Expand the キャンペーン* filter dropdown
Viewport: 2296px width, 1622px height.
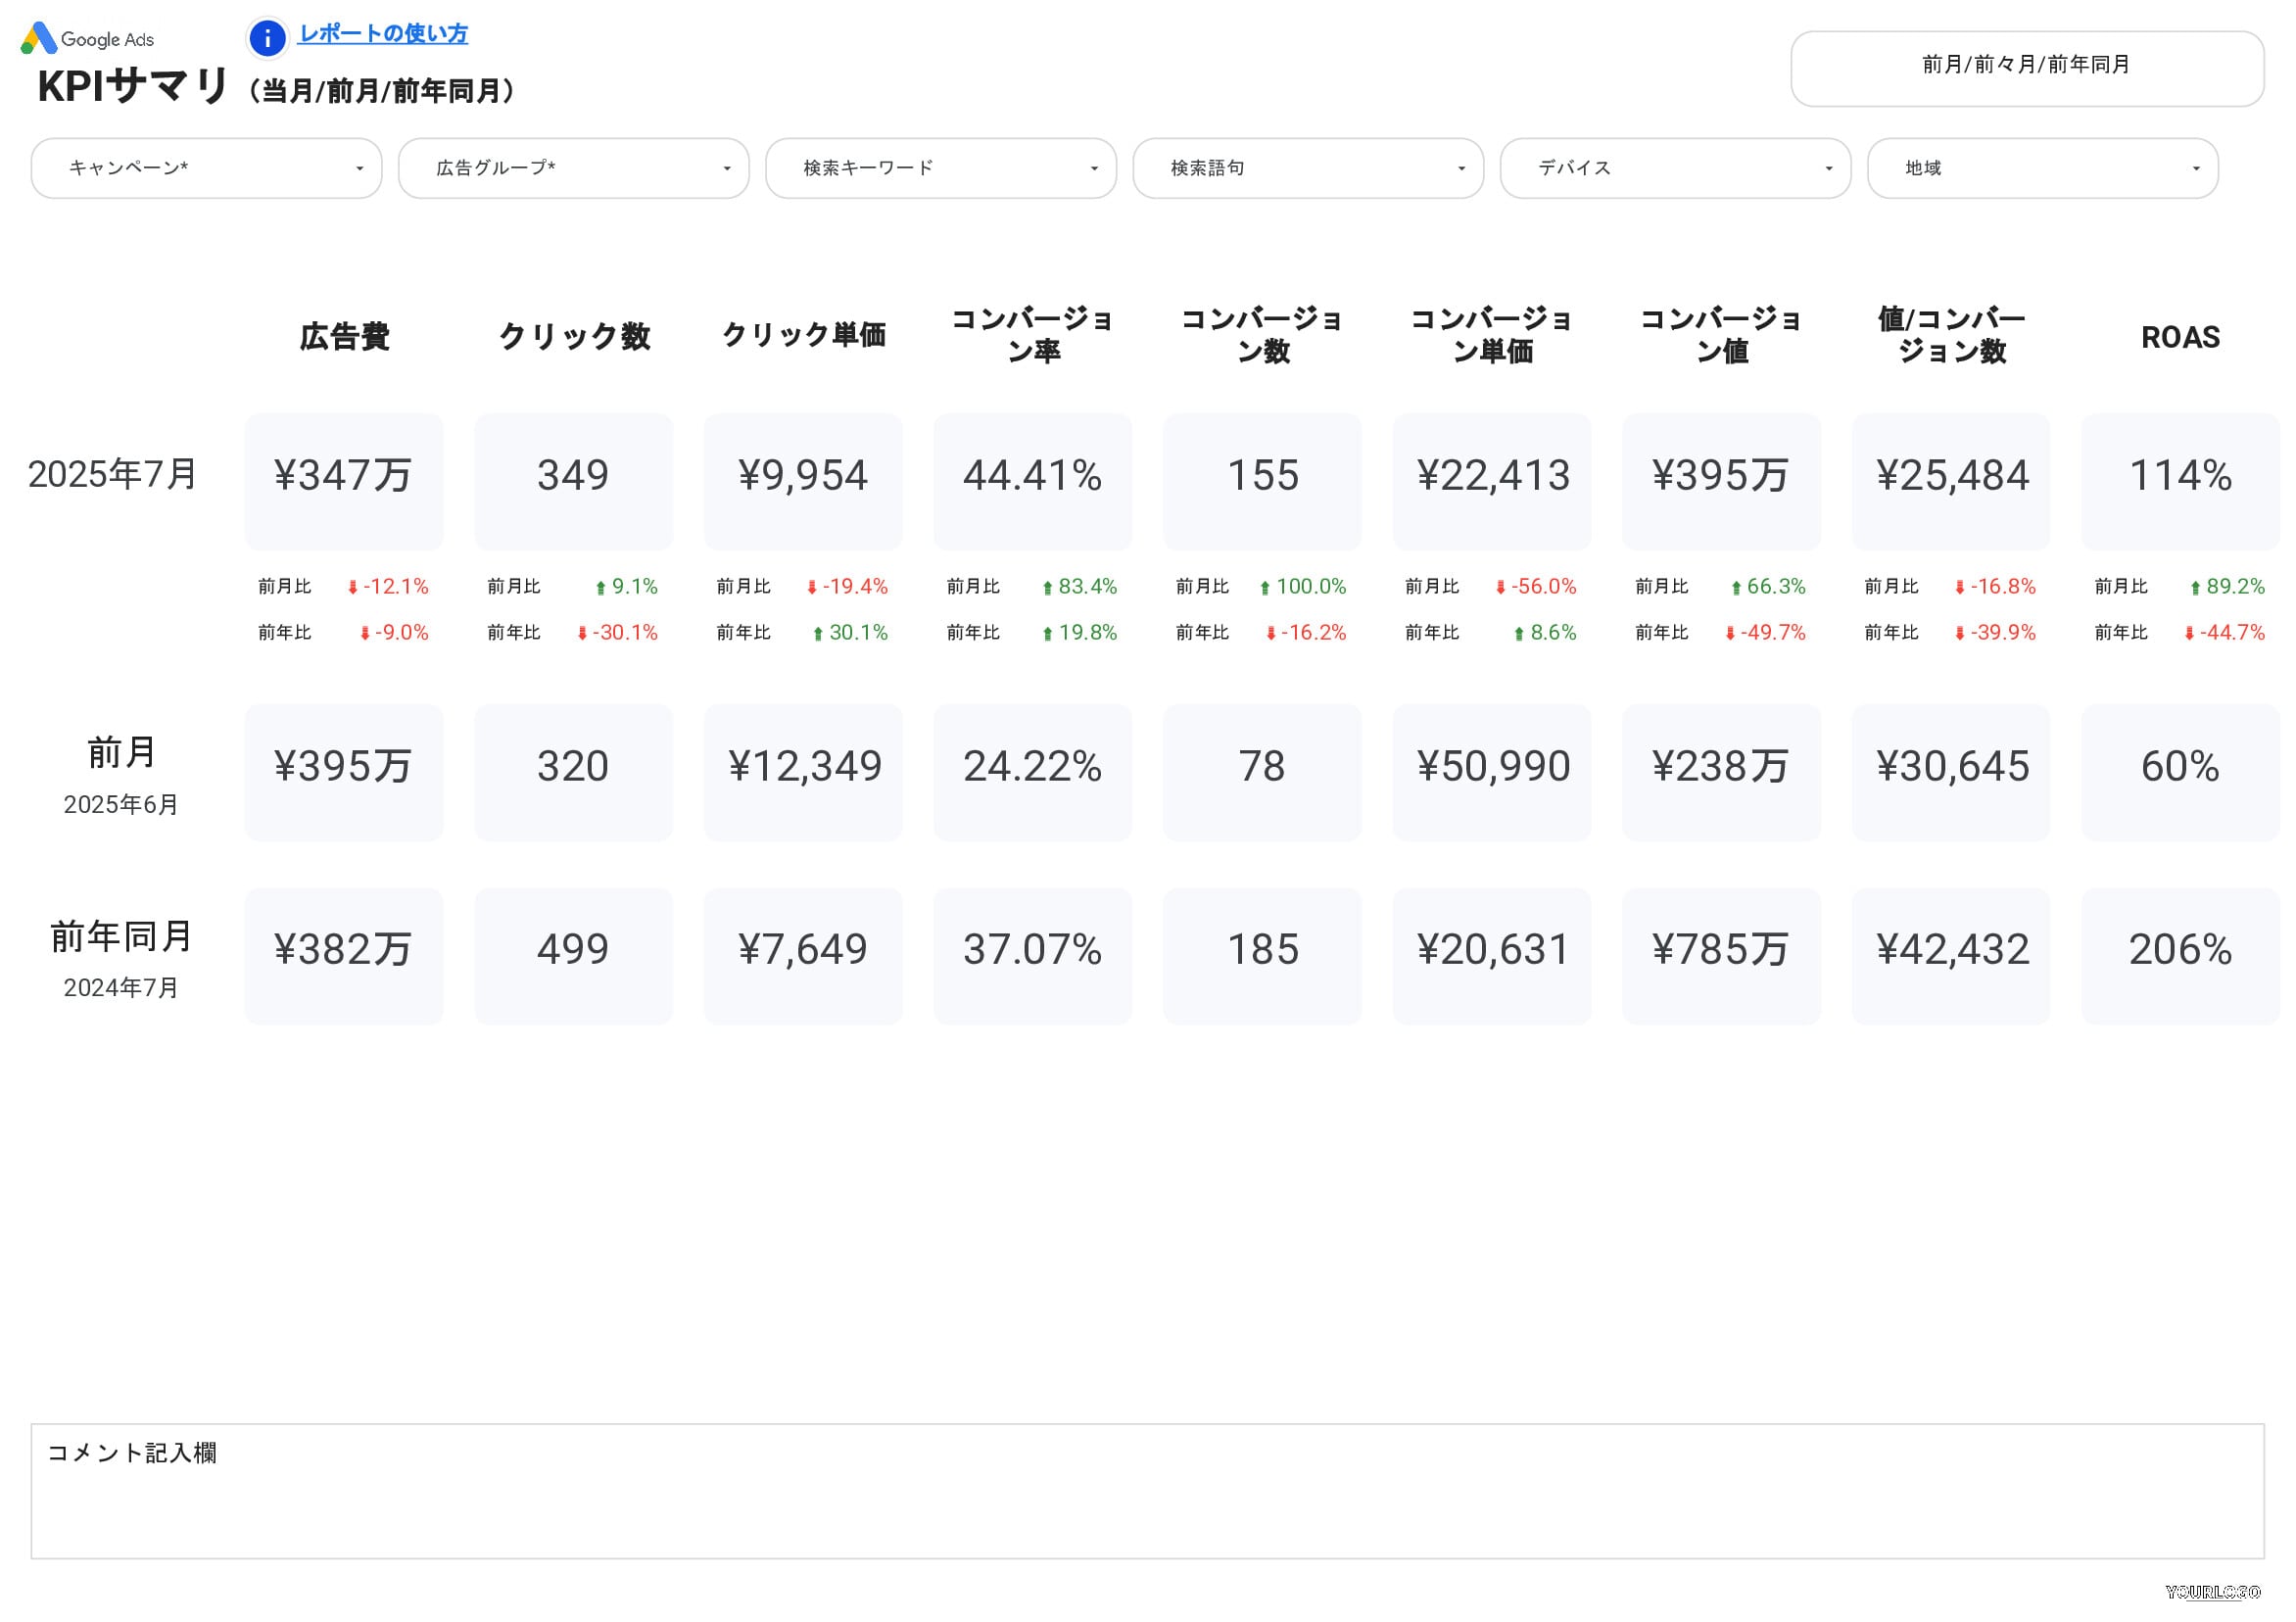tap(206, 168)
